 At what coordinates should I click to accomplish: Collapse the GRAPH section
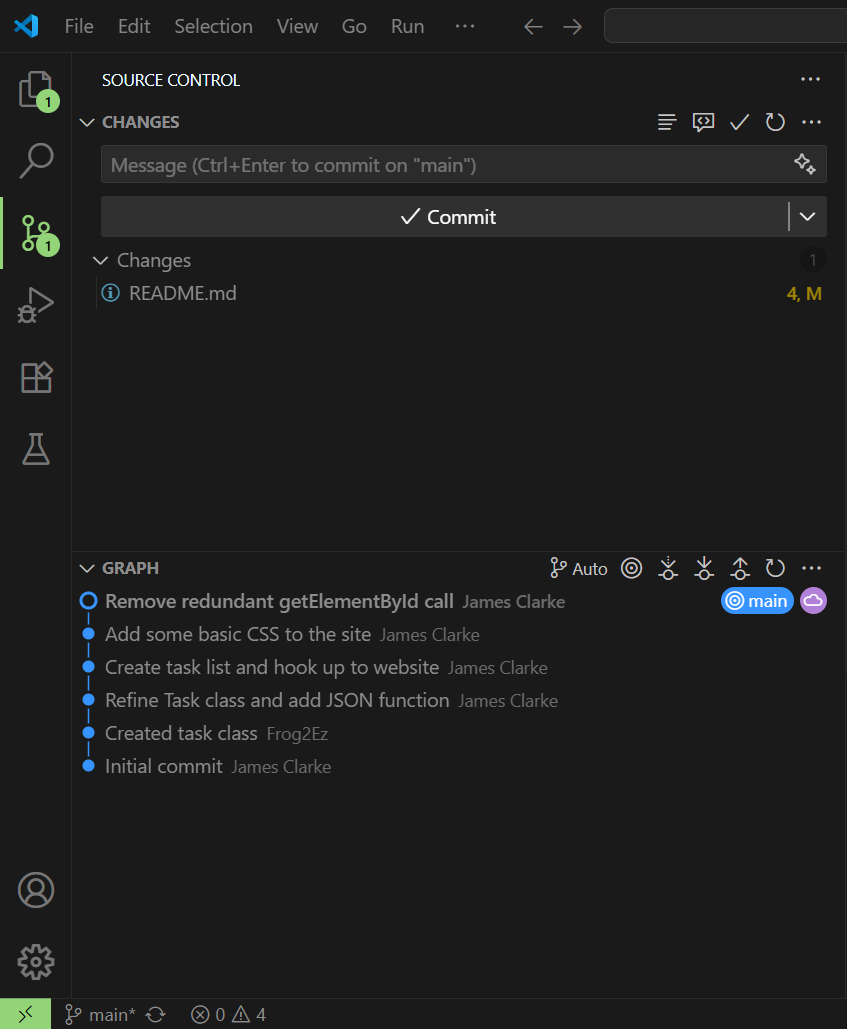point(87,568)
